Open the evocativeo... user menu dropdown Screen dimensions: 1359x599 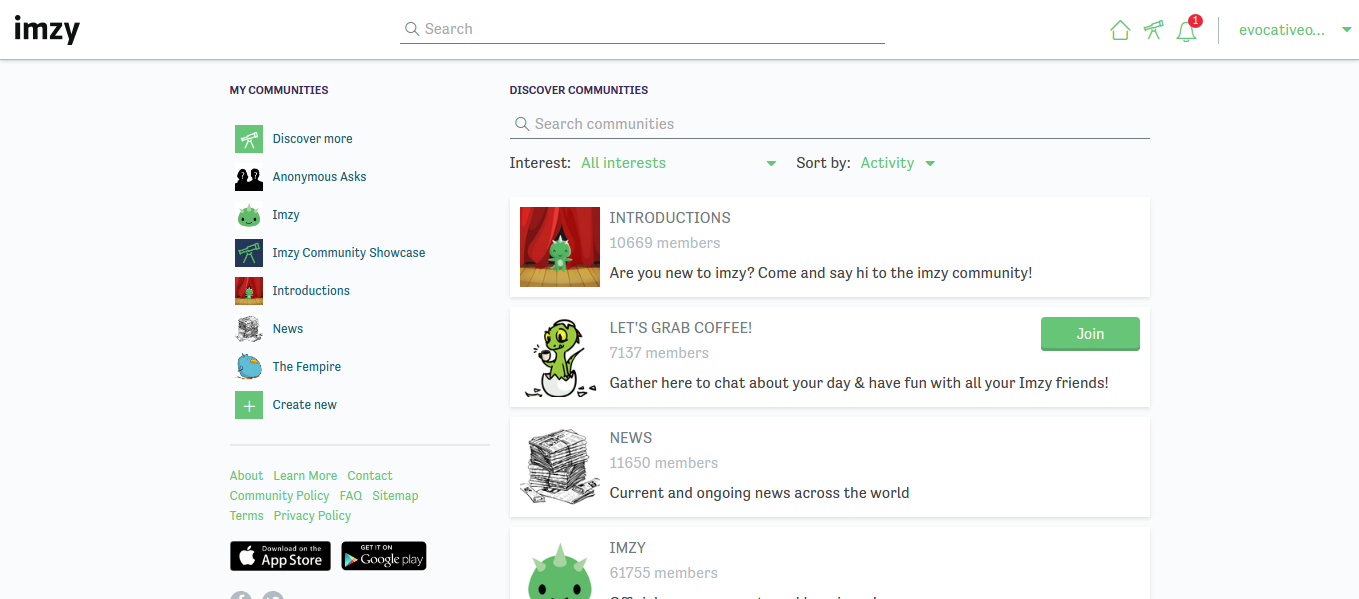coord(1295,30)
